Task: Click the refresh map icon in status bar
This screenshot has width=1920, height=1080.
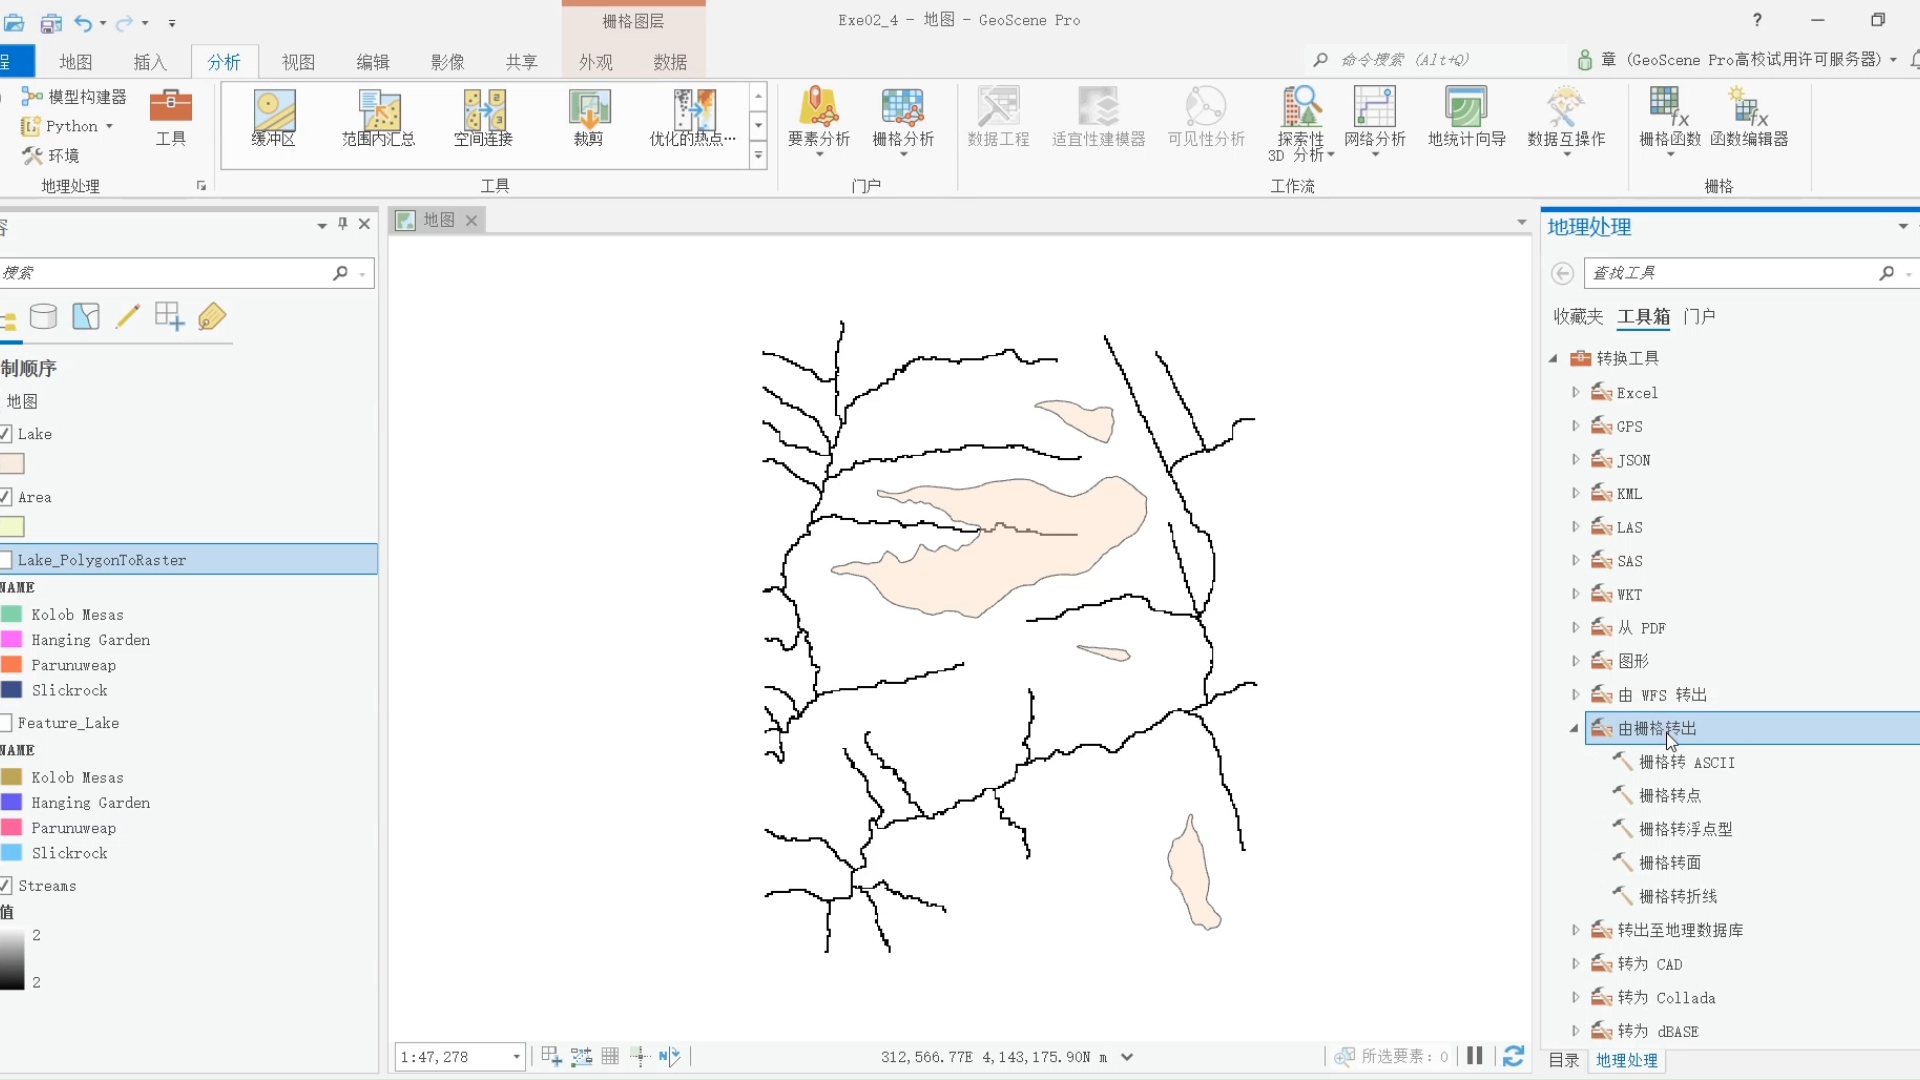Action: click(1513, 1056)
